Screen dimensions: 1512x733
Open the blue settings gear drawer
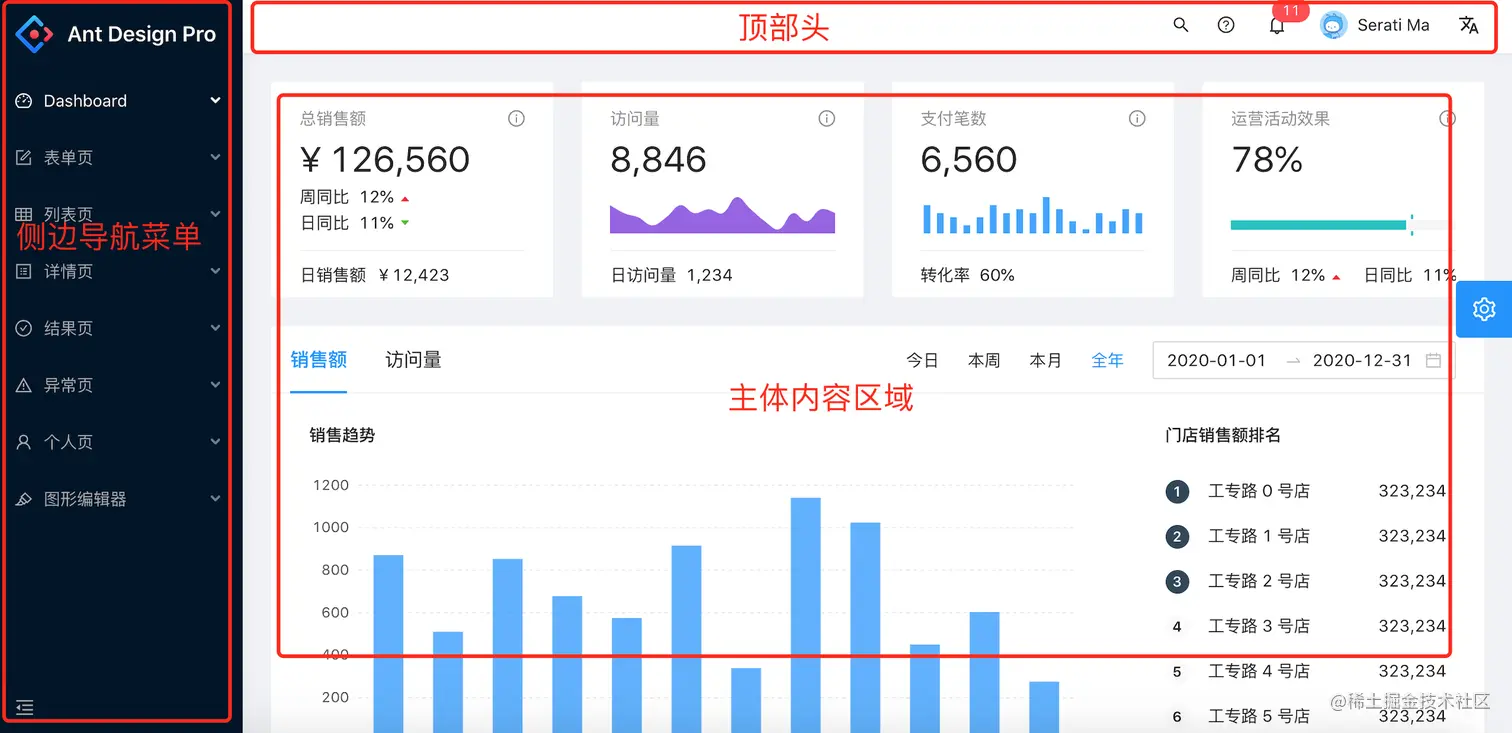pyautogui.click(x=1484, y=309)
